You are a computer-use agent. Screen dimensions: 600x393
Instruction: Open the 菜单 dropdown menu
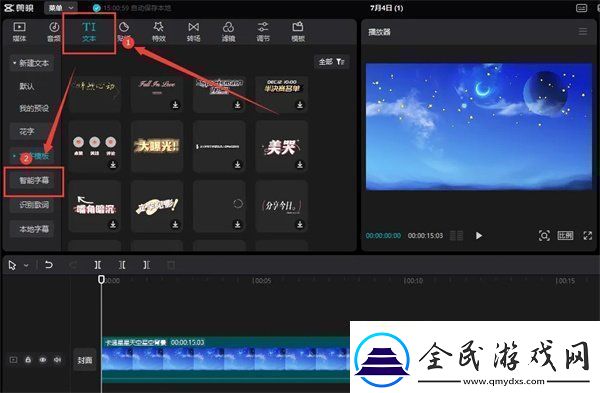pyautogui.click(x=60, y=8)
